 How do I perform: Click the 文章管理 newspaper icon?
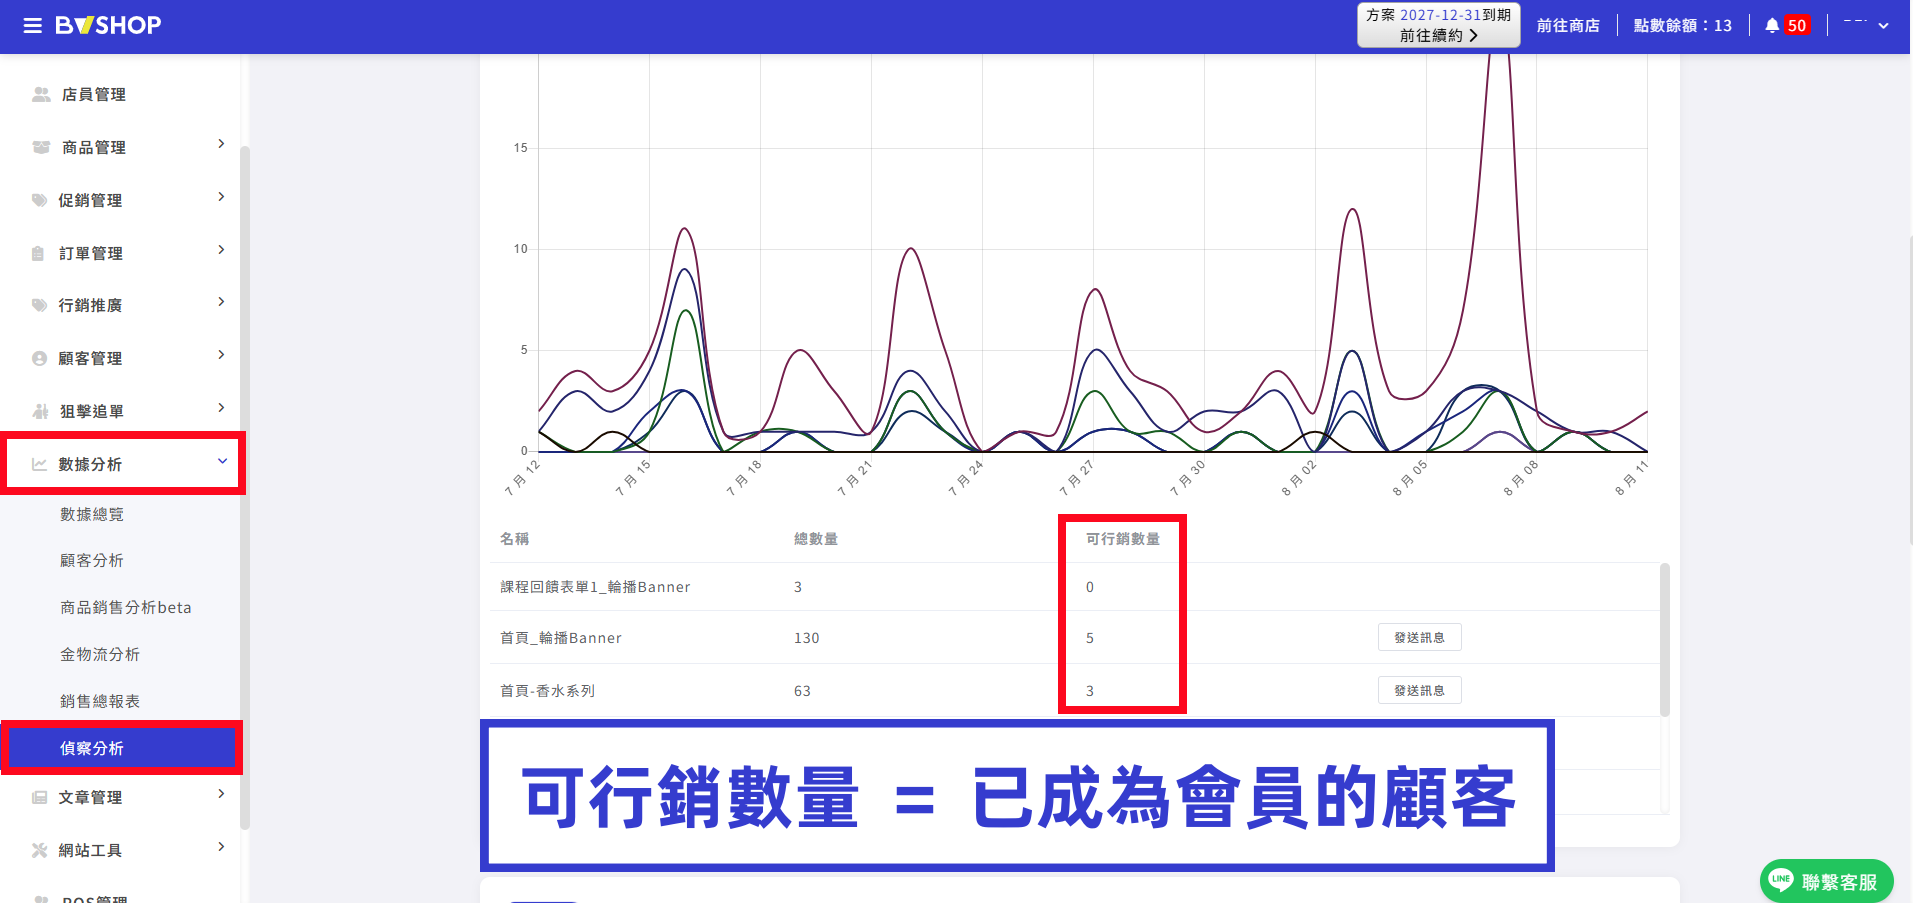coord(39,797)
